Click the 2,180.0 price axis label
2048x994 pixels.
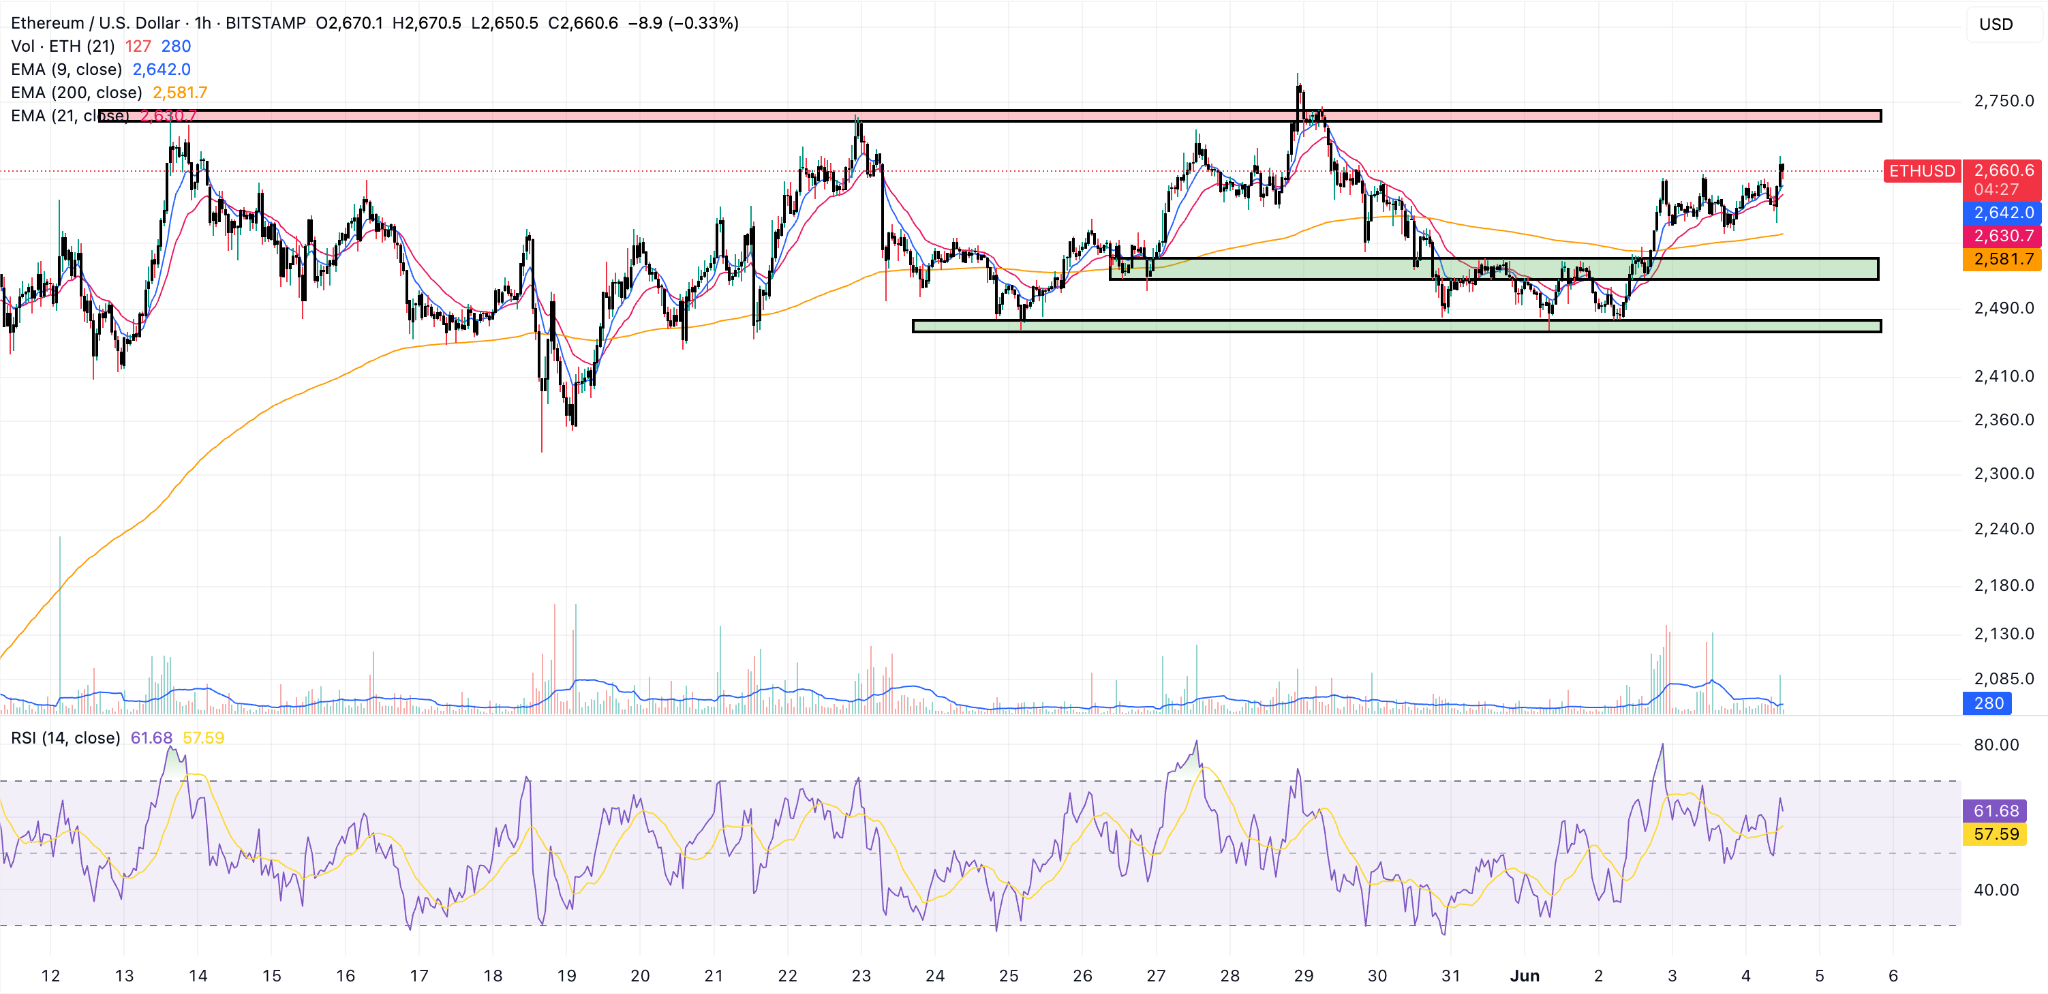pos(2004,585)
